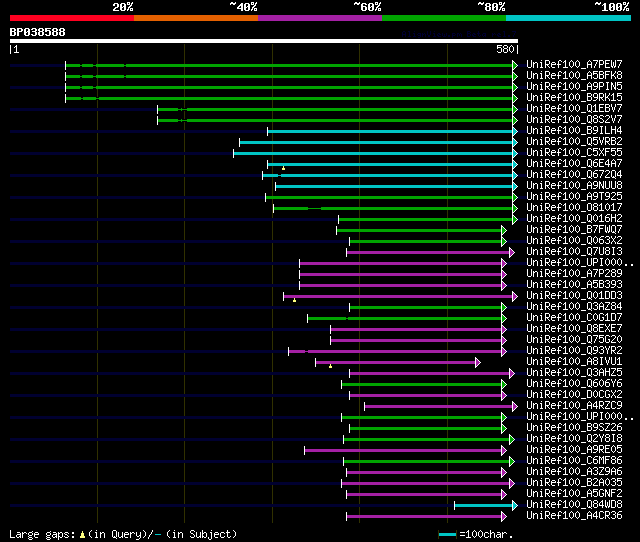Select the UniRef100_Q2Y8I8 label
Viewport: 640px width, 542px height.
(574, 439)
